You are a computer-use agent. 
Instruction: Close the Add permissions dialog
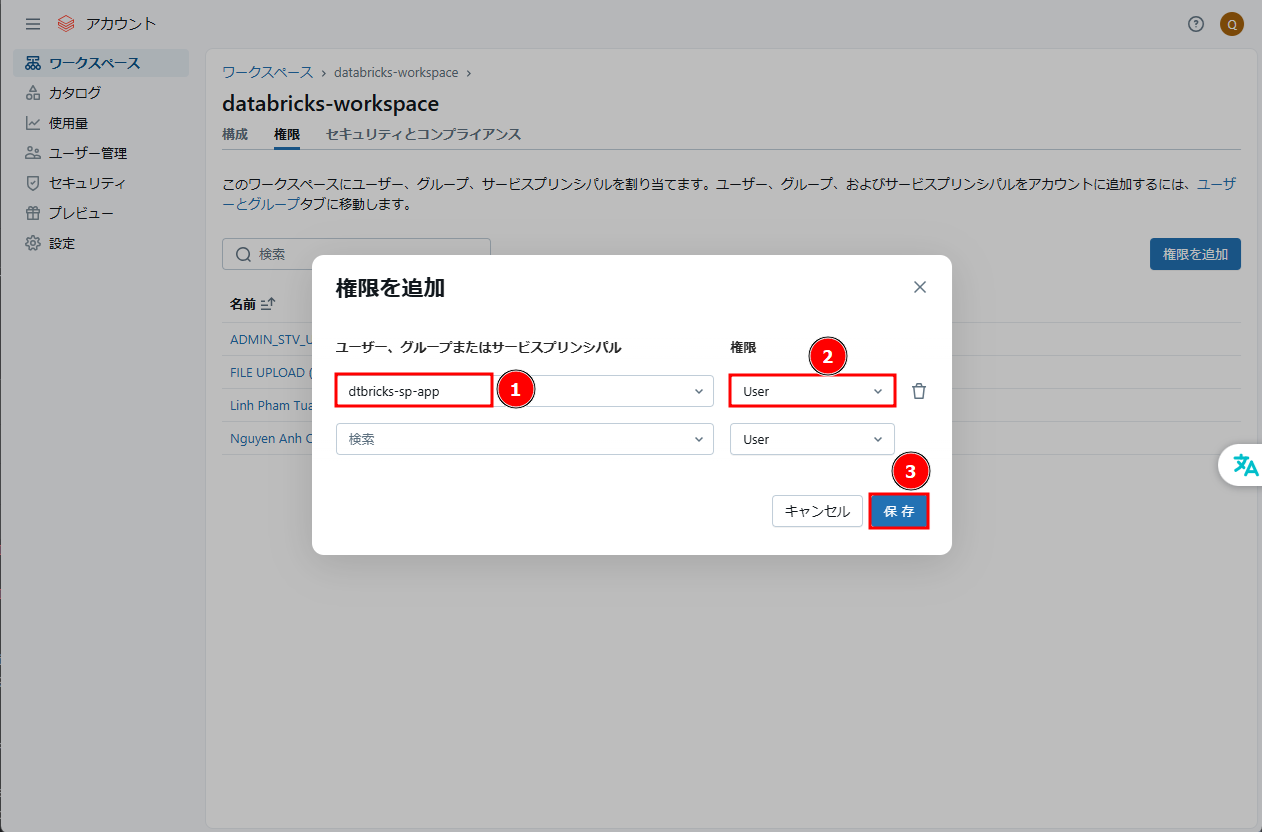pyautogui.click(x=920, y=287)
